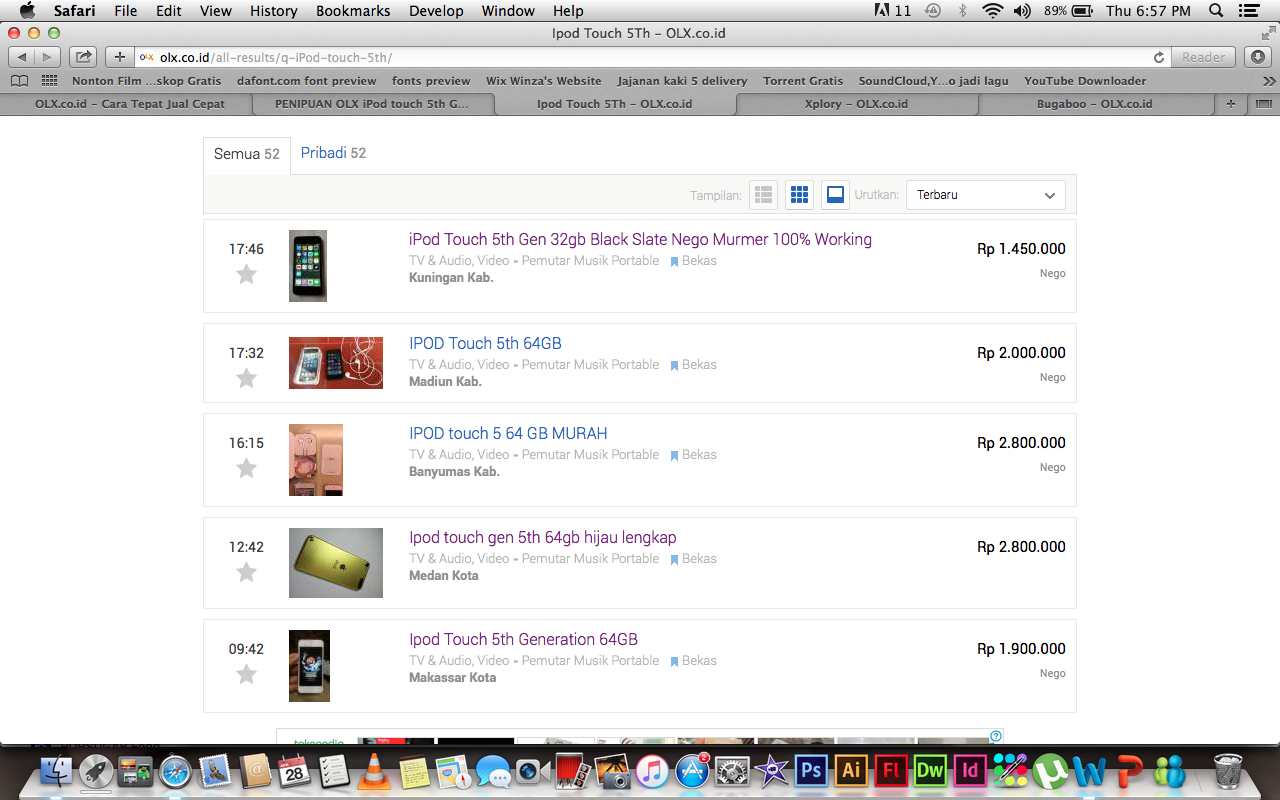This screenshot has height=800, width=1280.
Task: Select the Semua 52 tab
Action: tap(247, 155)
